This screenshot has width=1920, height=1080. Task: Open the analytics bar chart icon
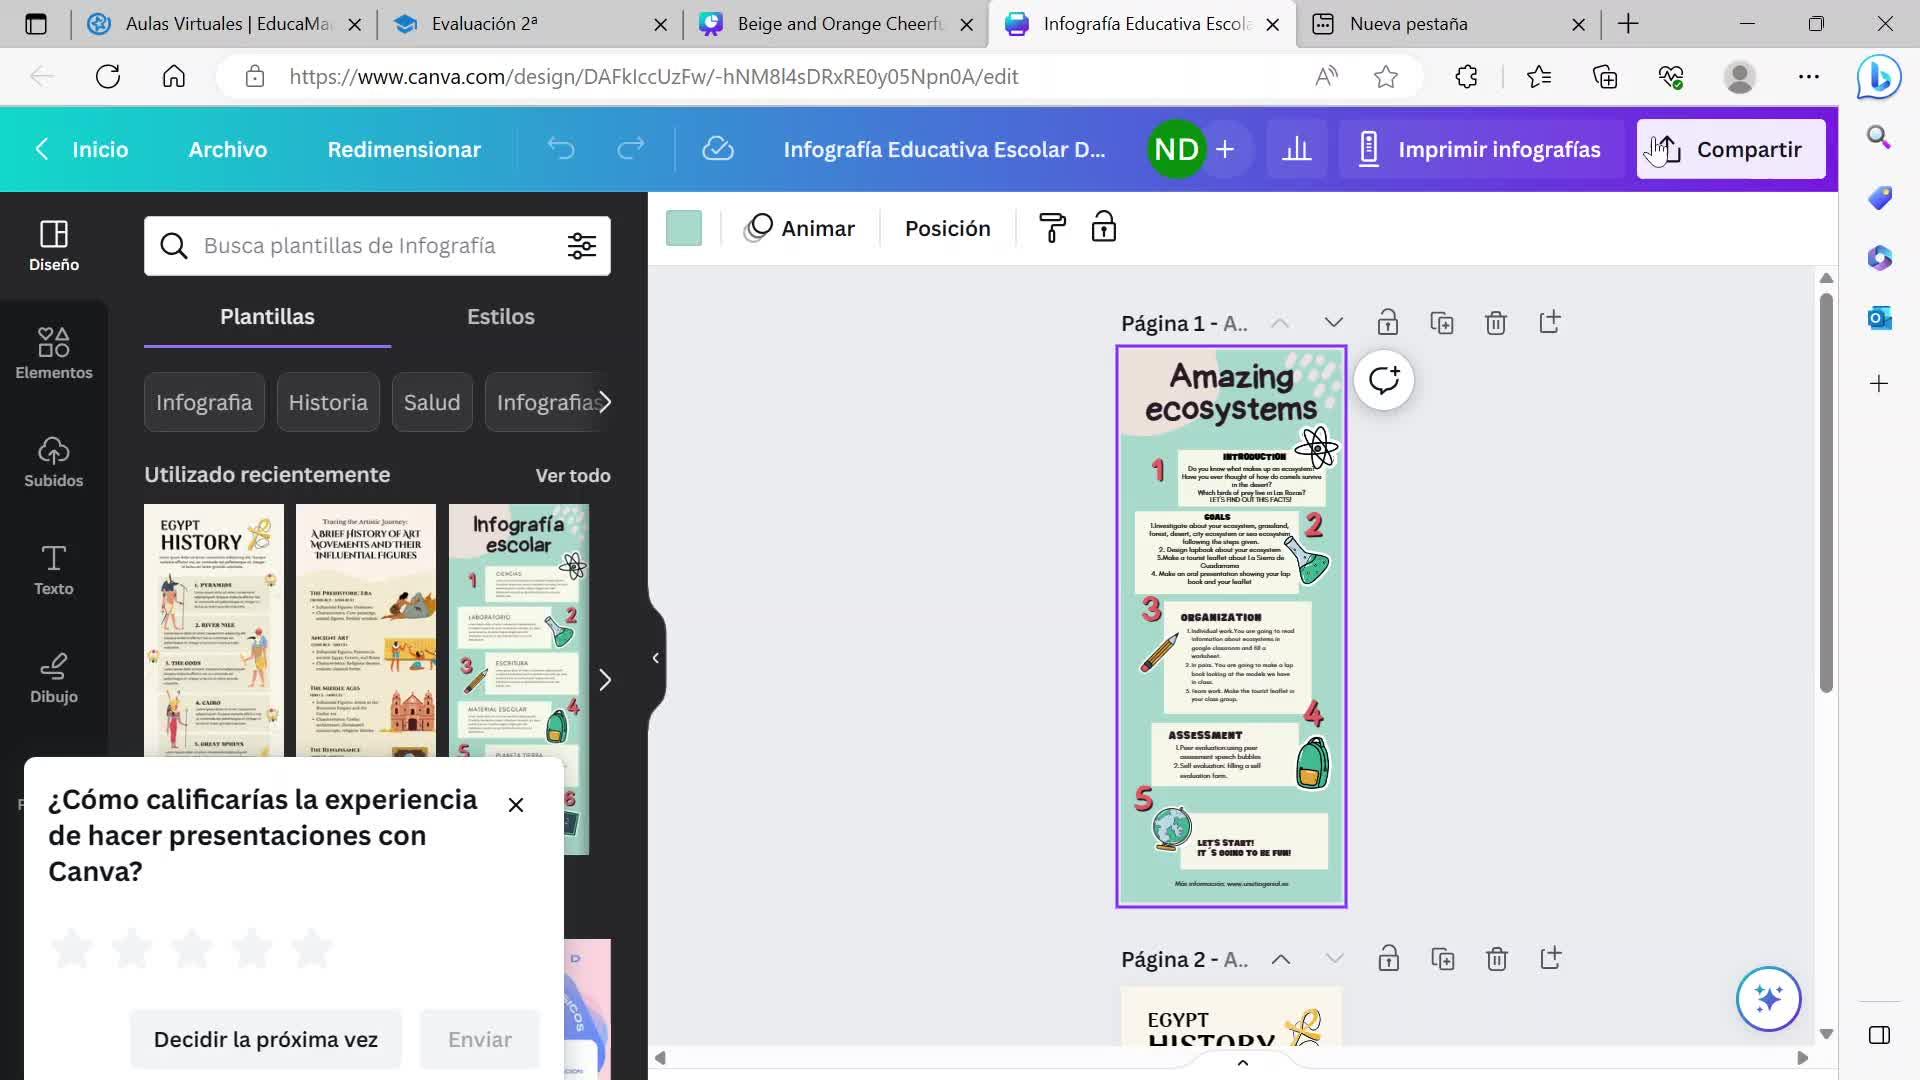click(x=1297, y=149)
